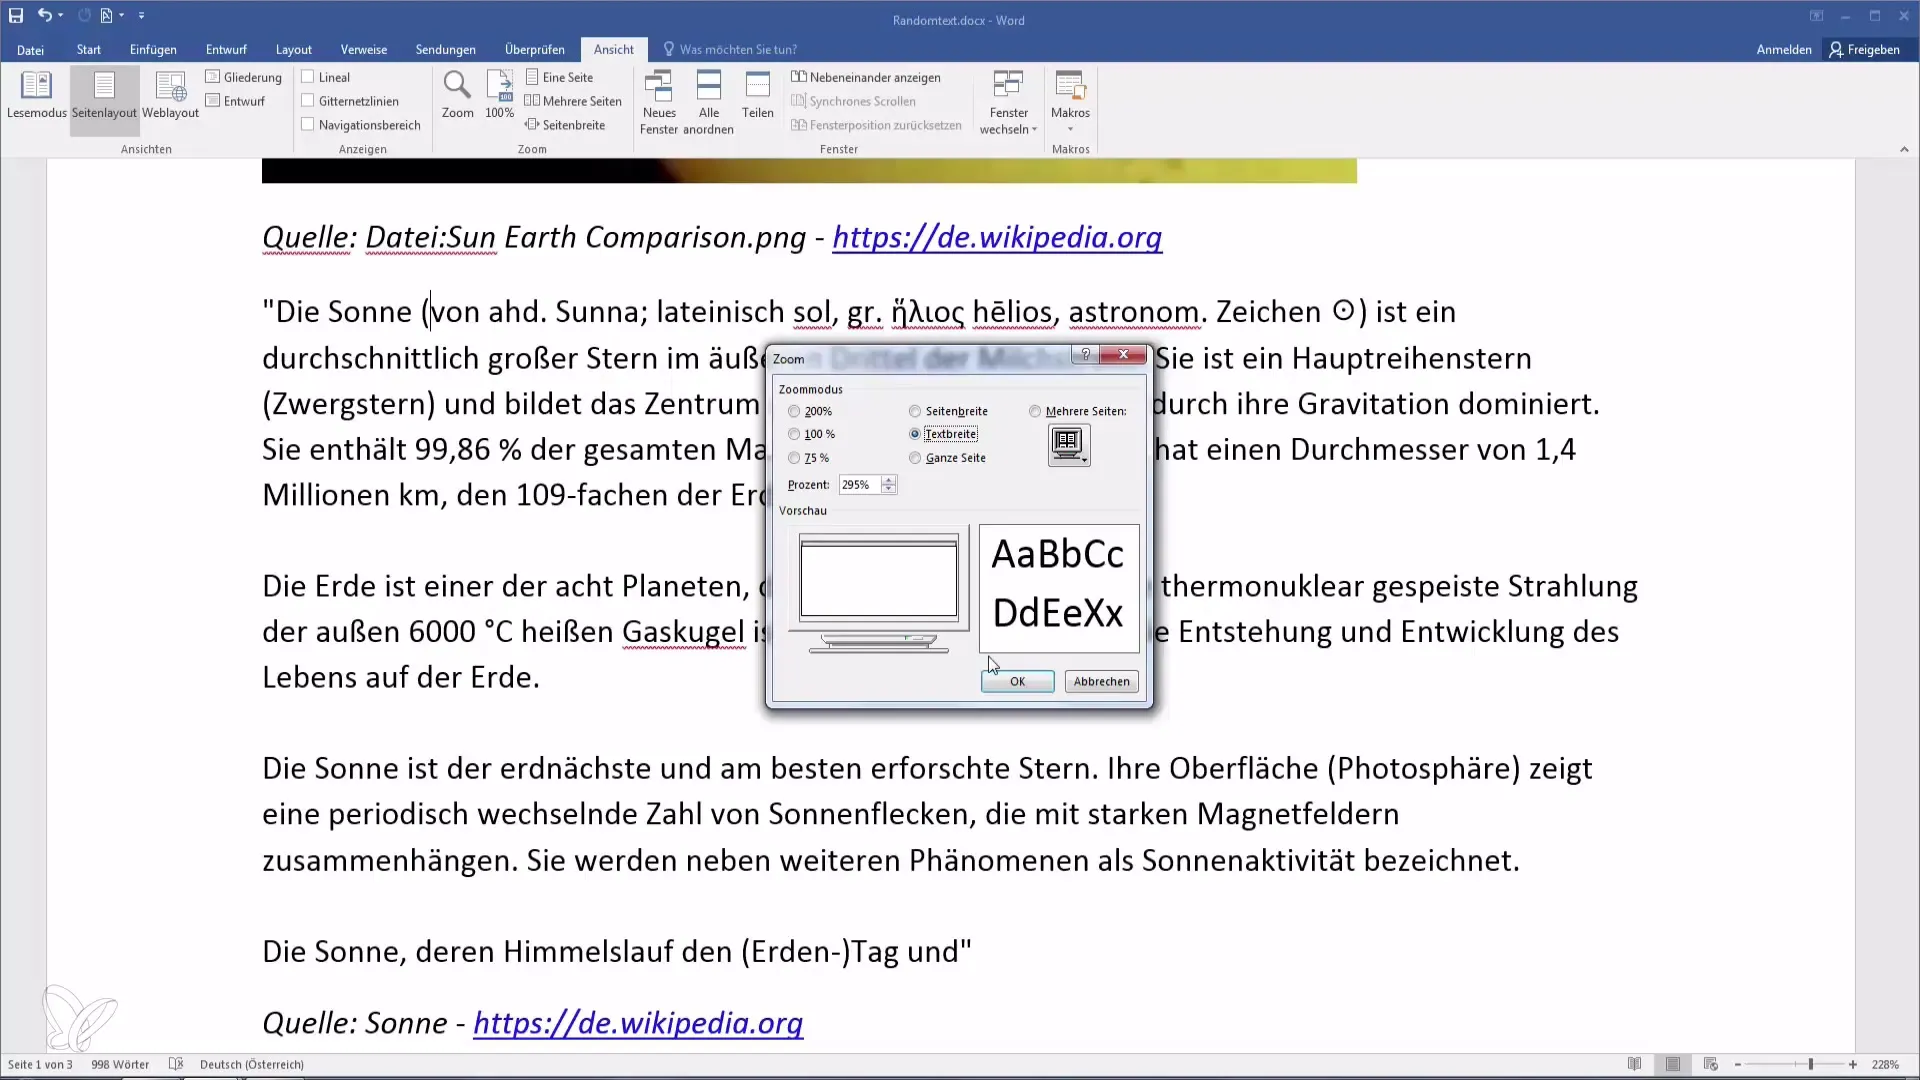Click the zoom slider handle in status bar

pyautogui.click(x=1811, y=1064)
